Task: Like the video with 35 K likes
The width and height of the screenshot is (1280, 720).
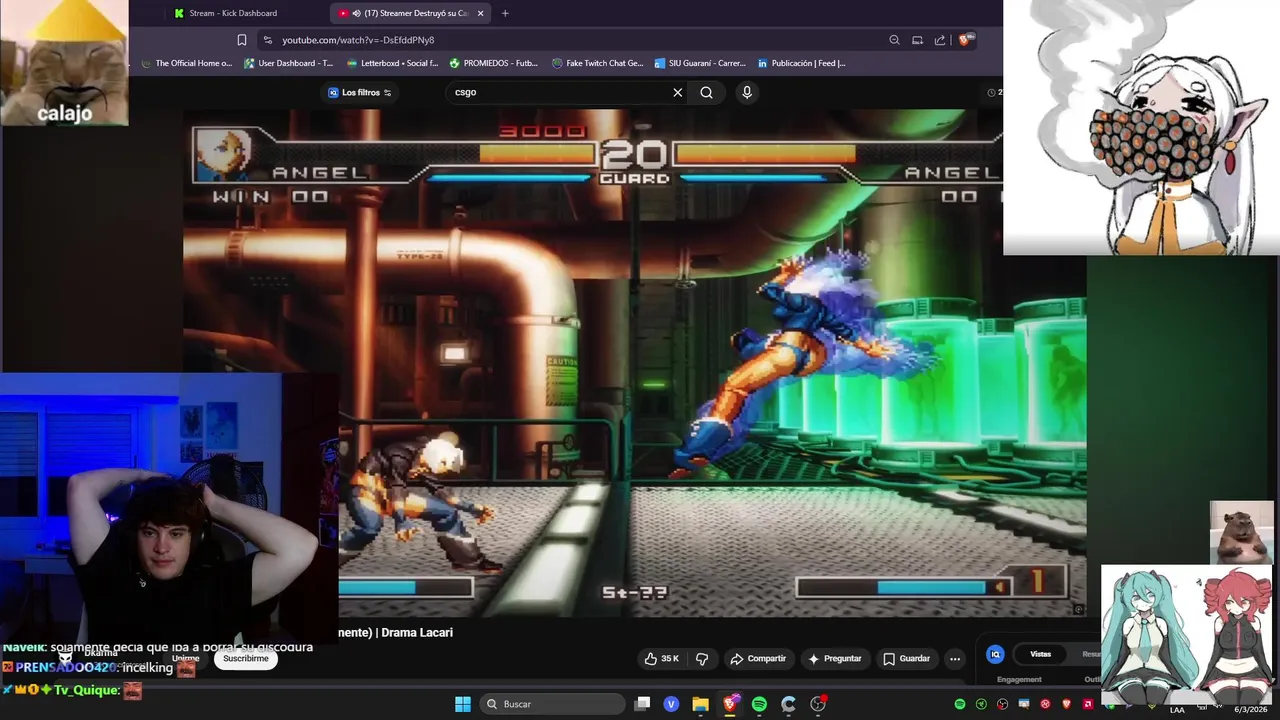Action: point(662,658)
